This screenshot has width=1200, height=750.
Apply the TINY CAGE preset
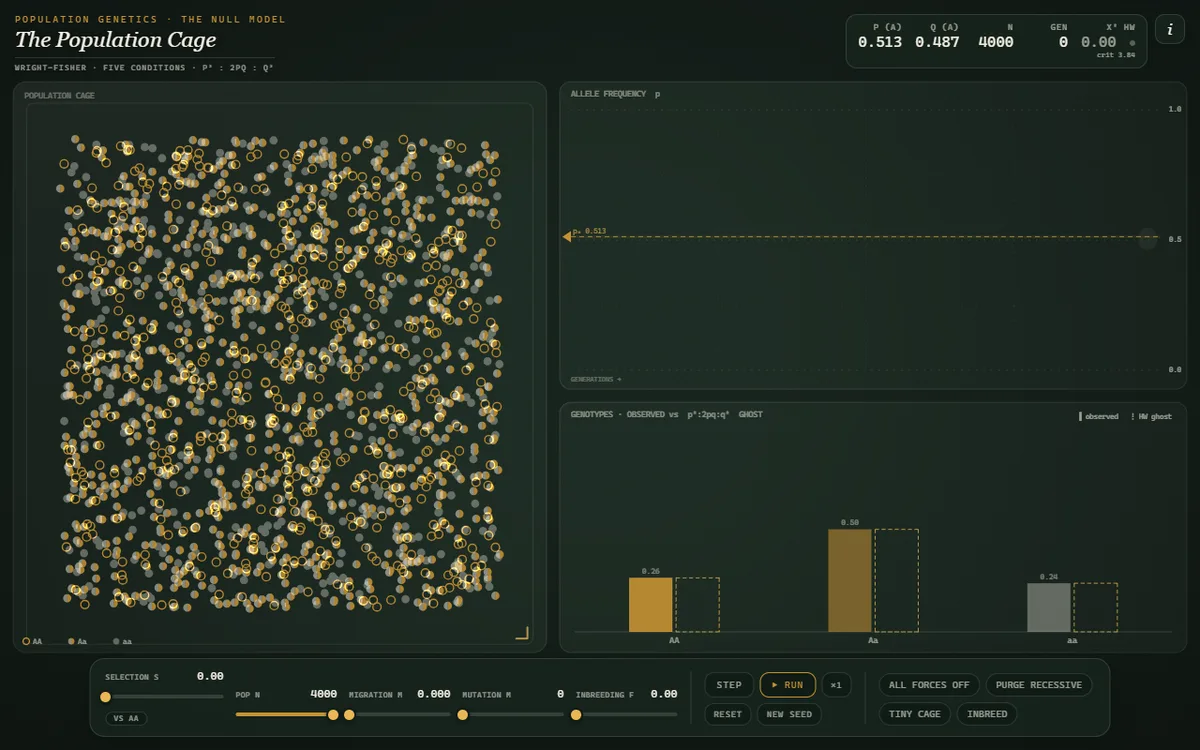click(915, 714)
